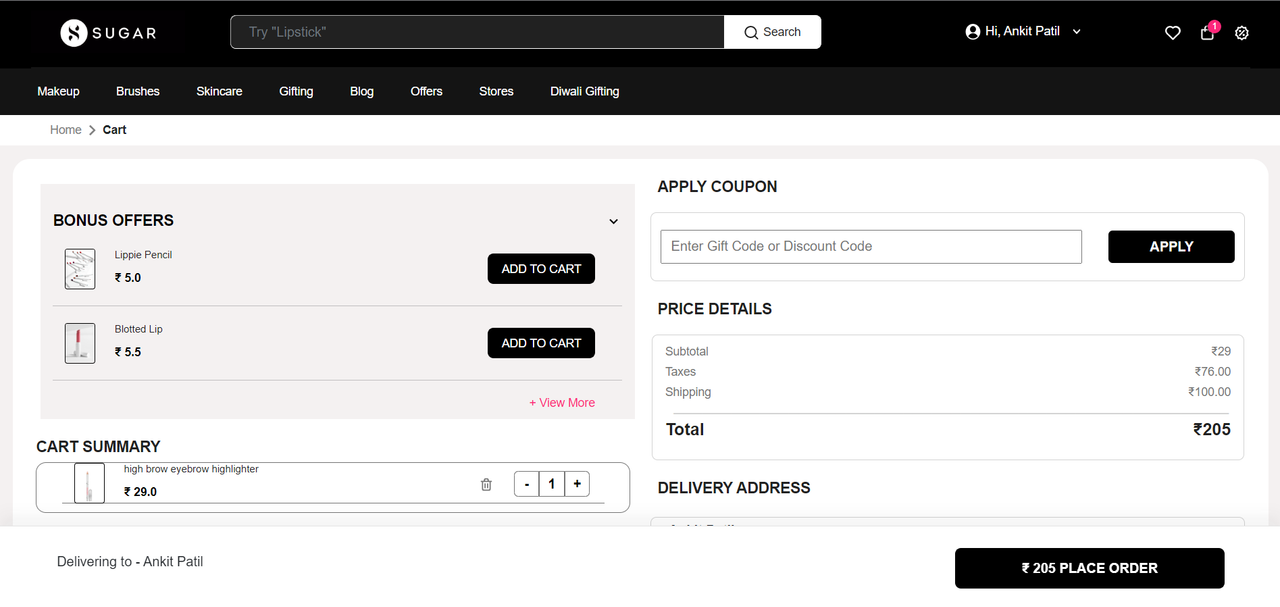Viewport: 1280px width, 607px height.
Task: Click the ₹ 29.0 item price
Action: coord(140,492)
